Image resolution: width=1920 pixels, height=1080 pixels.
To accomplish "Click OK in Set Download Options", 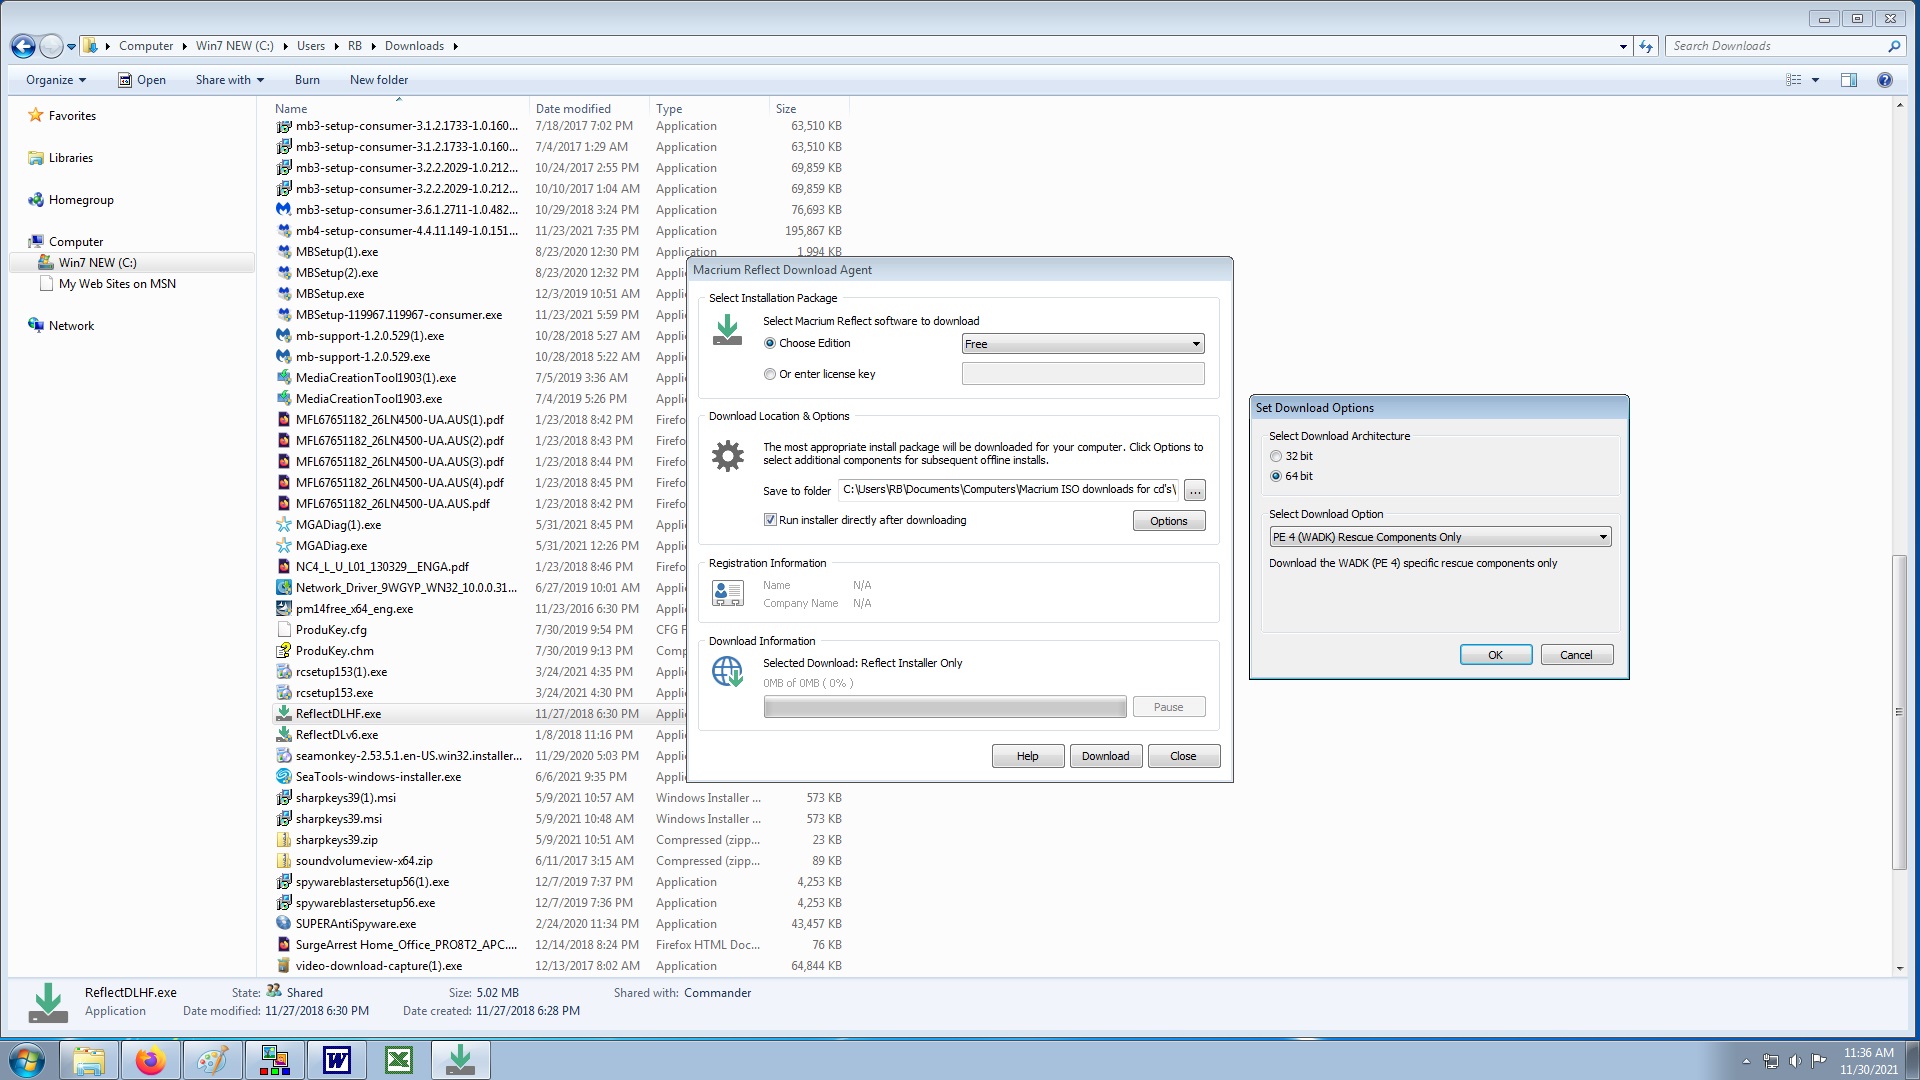I will click(1496, 655).
